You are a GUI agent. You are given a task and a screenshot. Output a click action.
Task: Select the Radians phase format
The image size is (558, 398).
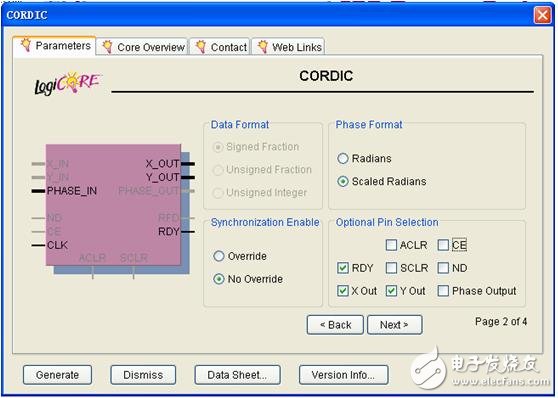tap(343, 158)
